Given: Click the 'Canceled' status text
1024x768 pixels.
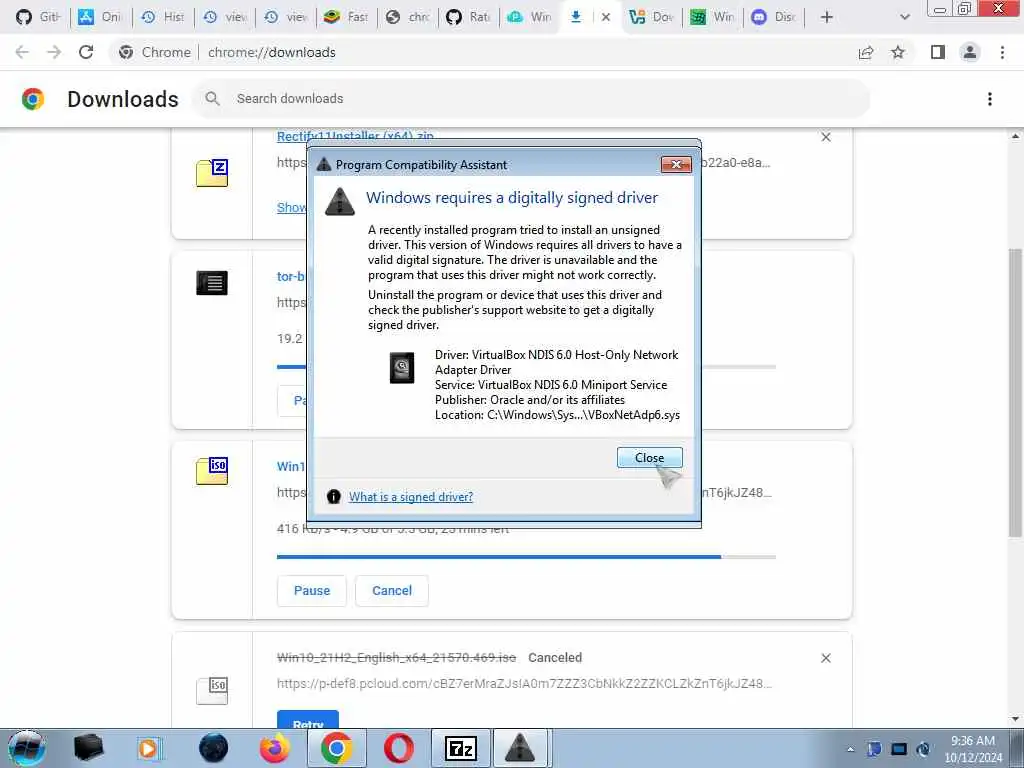Looking at the screenshot, I should (x=554, y=658).
